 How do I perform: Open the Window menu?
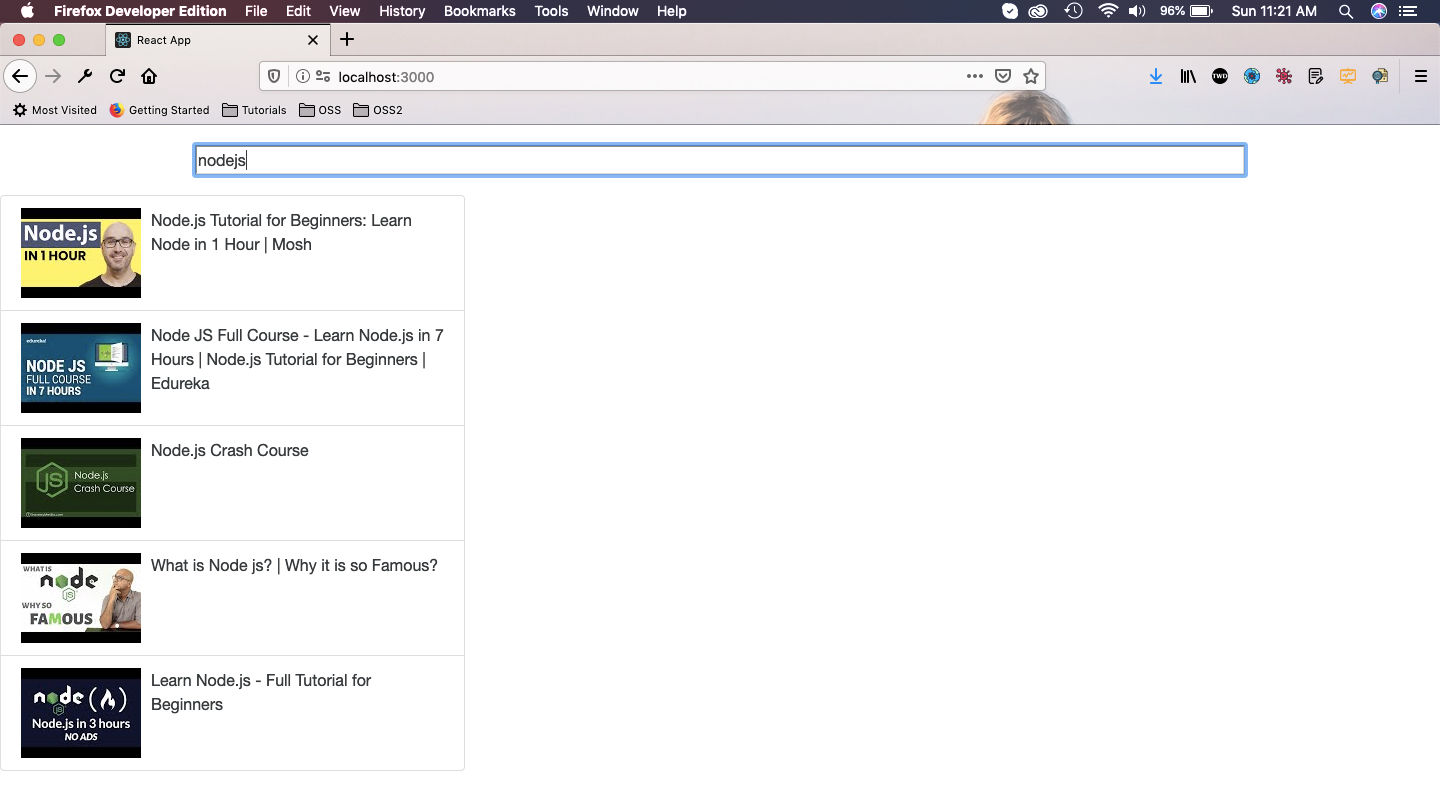612,11
